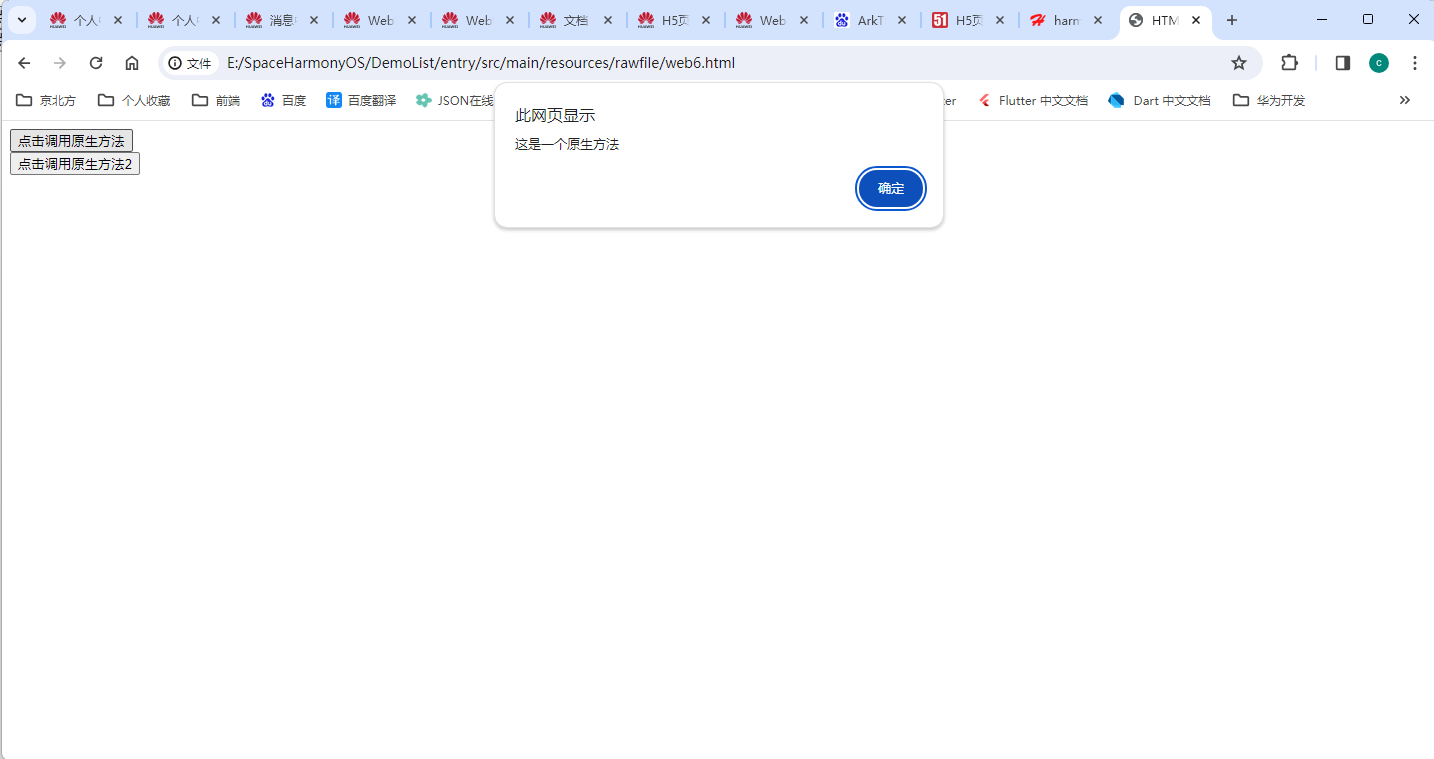Open the Dart 中文文档 bookmark
This screenshot has height=759, width=1434.
click(1160, 100)
